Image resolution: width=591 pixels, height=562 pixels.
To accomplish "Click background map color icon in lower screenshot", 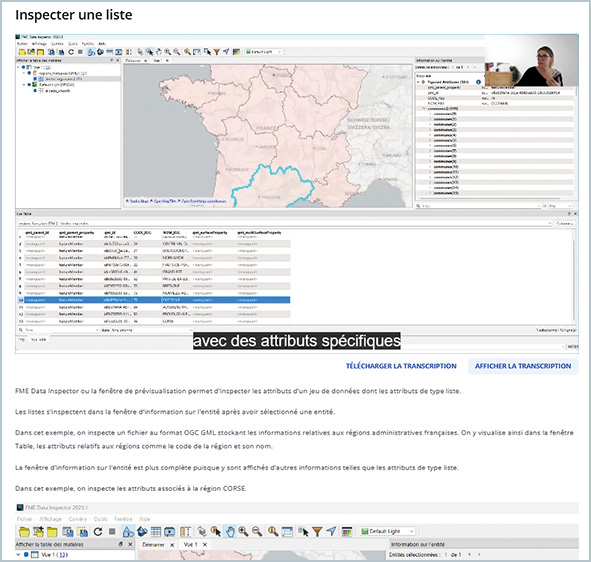I will click(347, 532).
